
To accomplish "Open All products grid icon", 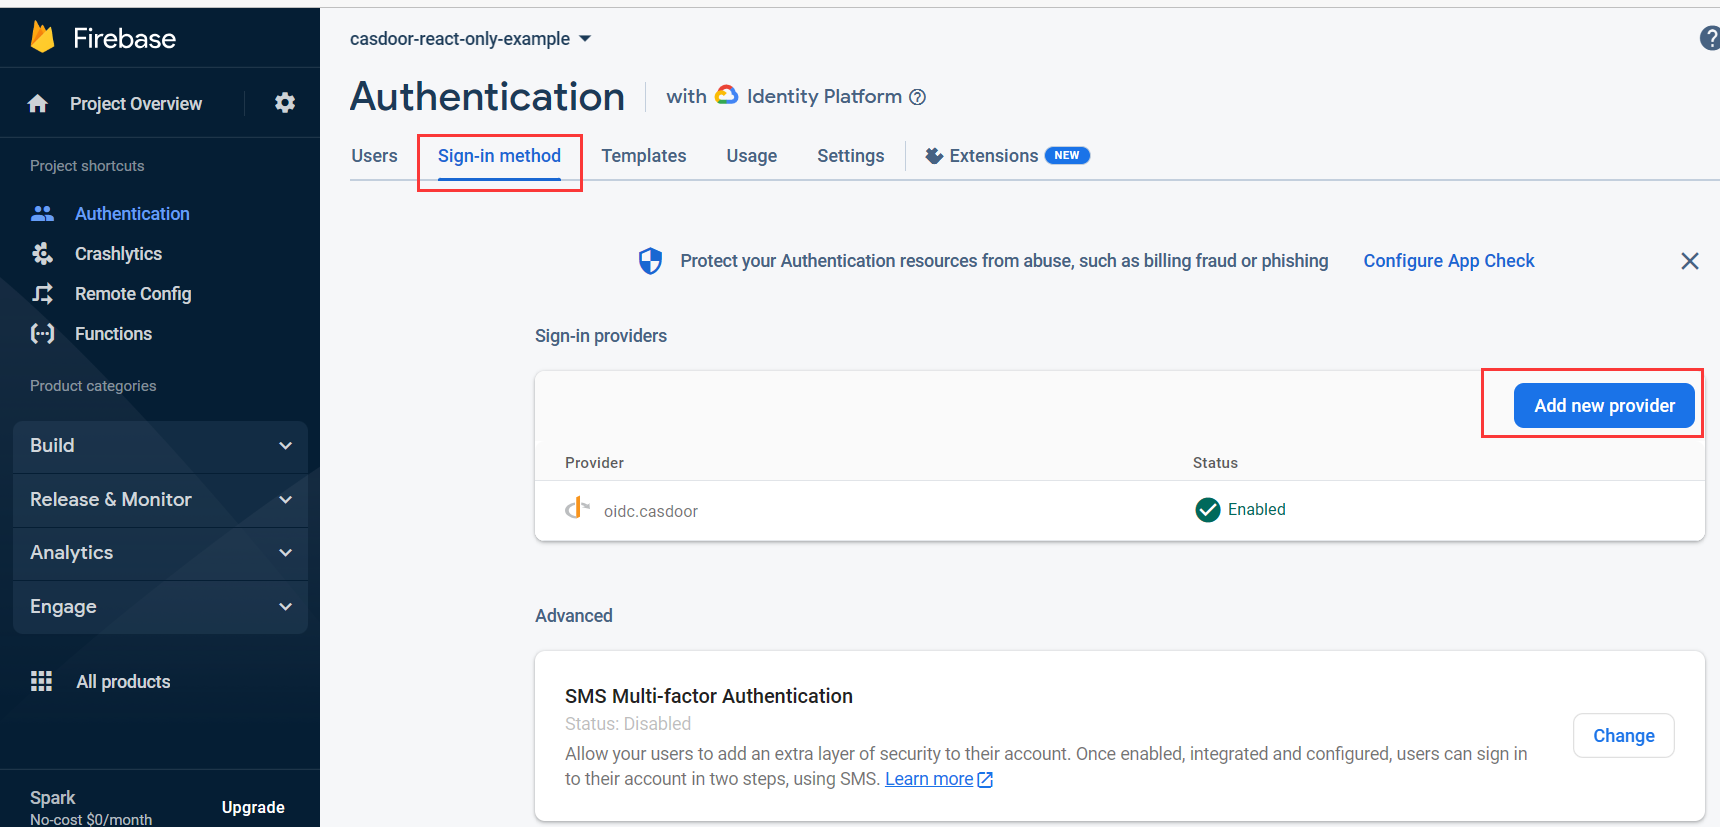I will [x=41, y=681].
